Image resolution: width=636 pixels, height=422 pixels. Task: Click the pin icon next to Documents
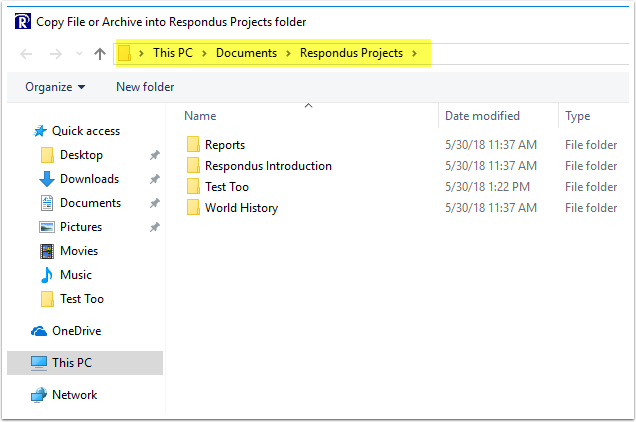[x=155, y=203]
